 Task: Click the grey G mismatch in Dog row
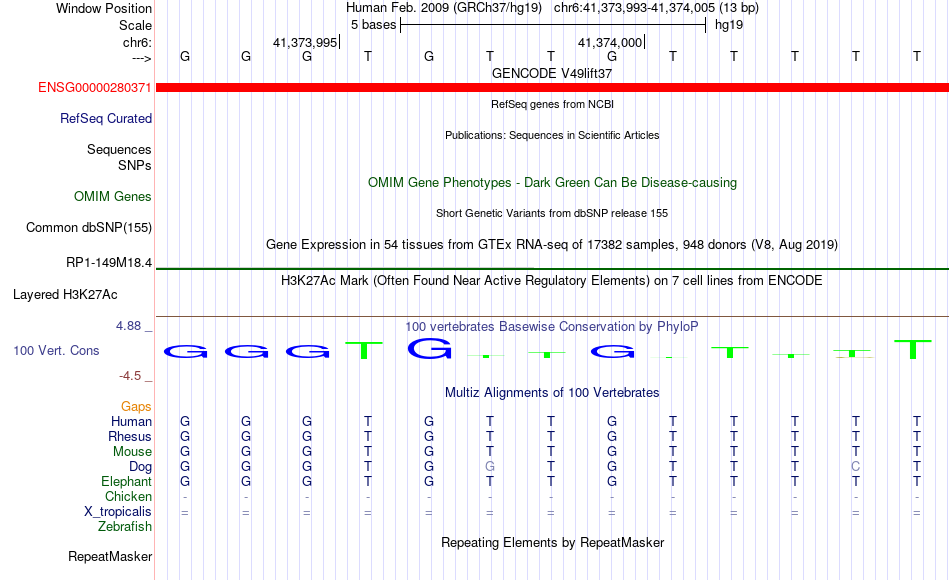click(x=490, y=467)
